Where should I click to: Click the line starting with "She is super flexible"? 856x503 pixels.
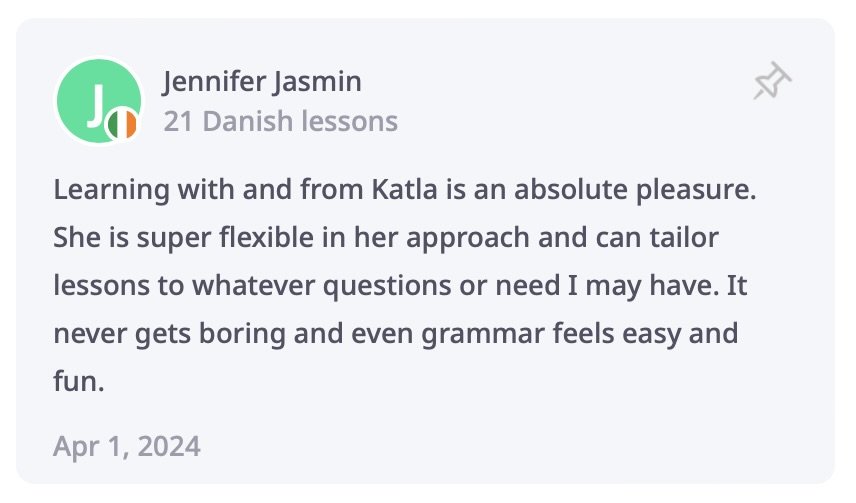[x=385, y=238]
